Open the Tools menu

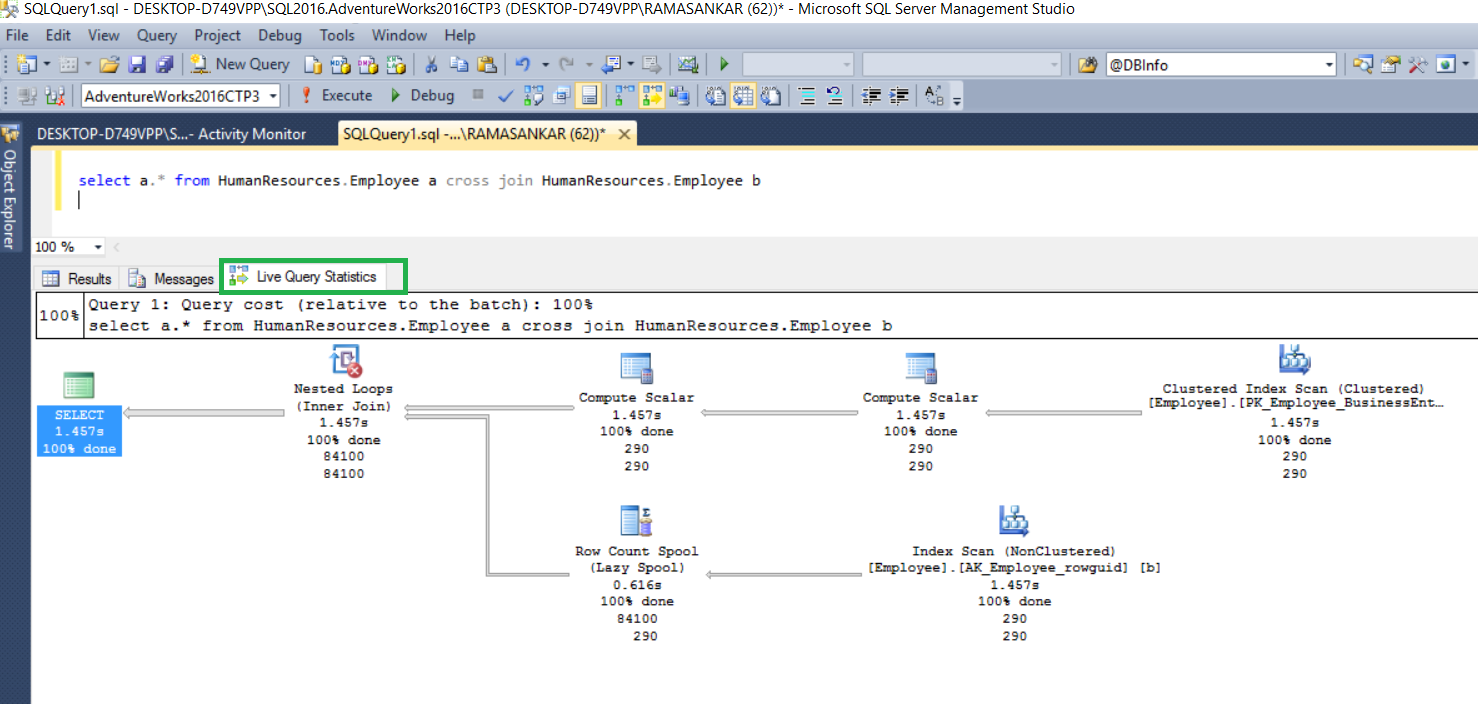tap(337, 35)
